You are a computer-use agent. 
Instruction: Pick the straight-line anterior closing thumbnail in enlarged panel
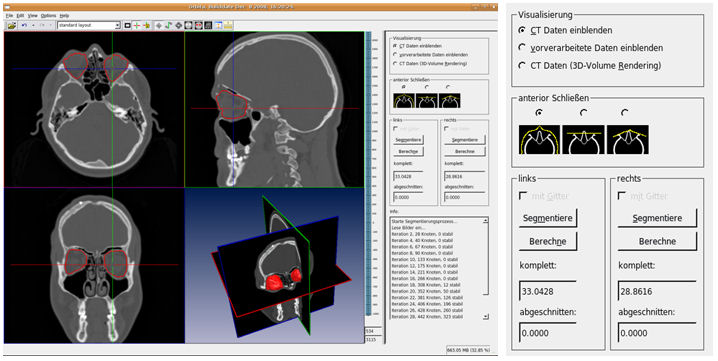click(583, 139)
